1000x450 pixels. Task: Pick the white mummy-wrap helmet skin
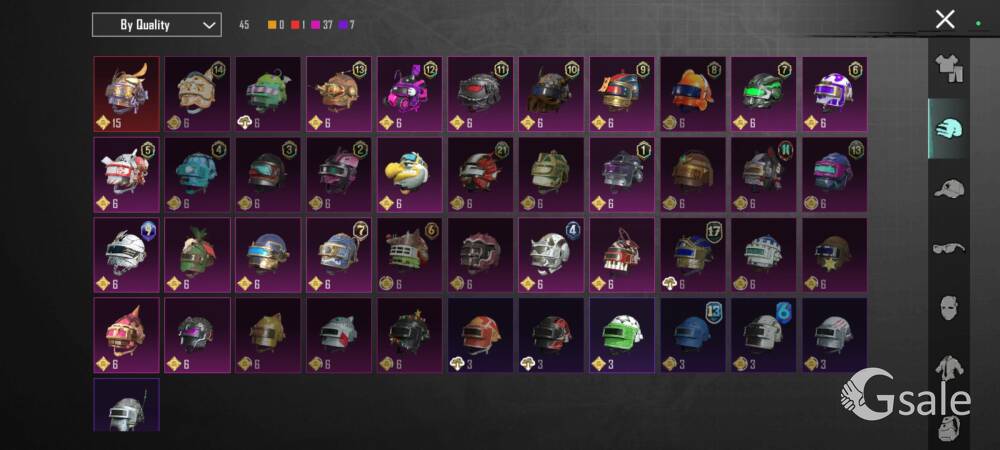click(126, 255)
